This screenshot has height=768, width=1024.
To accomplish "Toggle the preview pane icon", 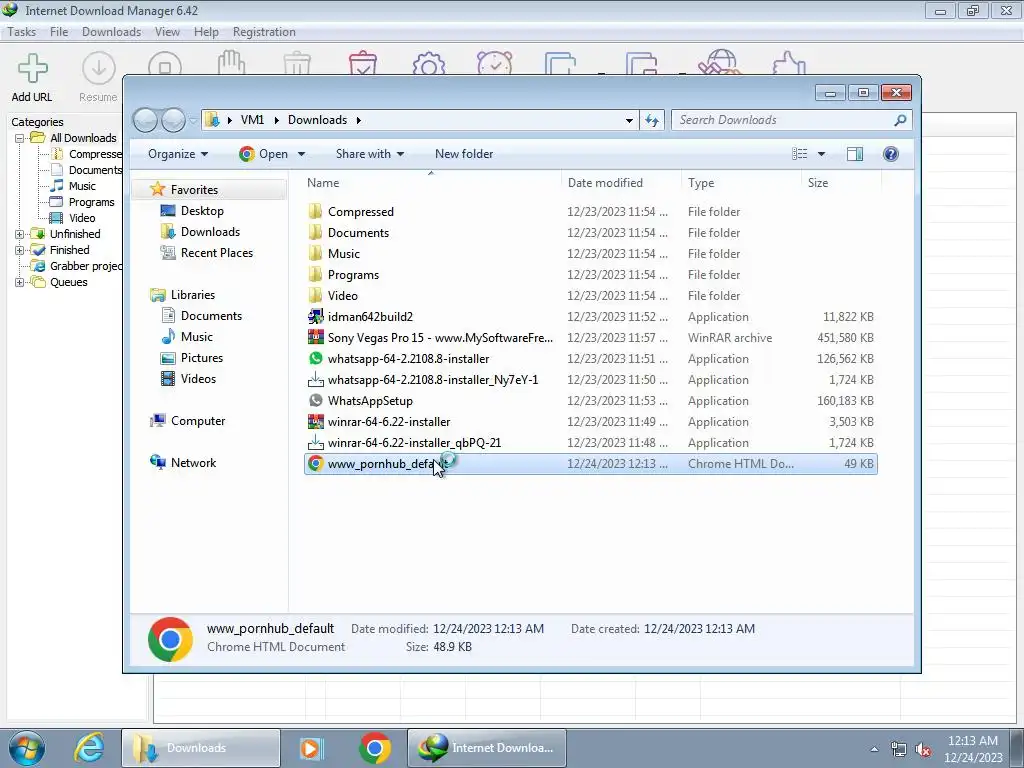I will pos(854,154).
